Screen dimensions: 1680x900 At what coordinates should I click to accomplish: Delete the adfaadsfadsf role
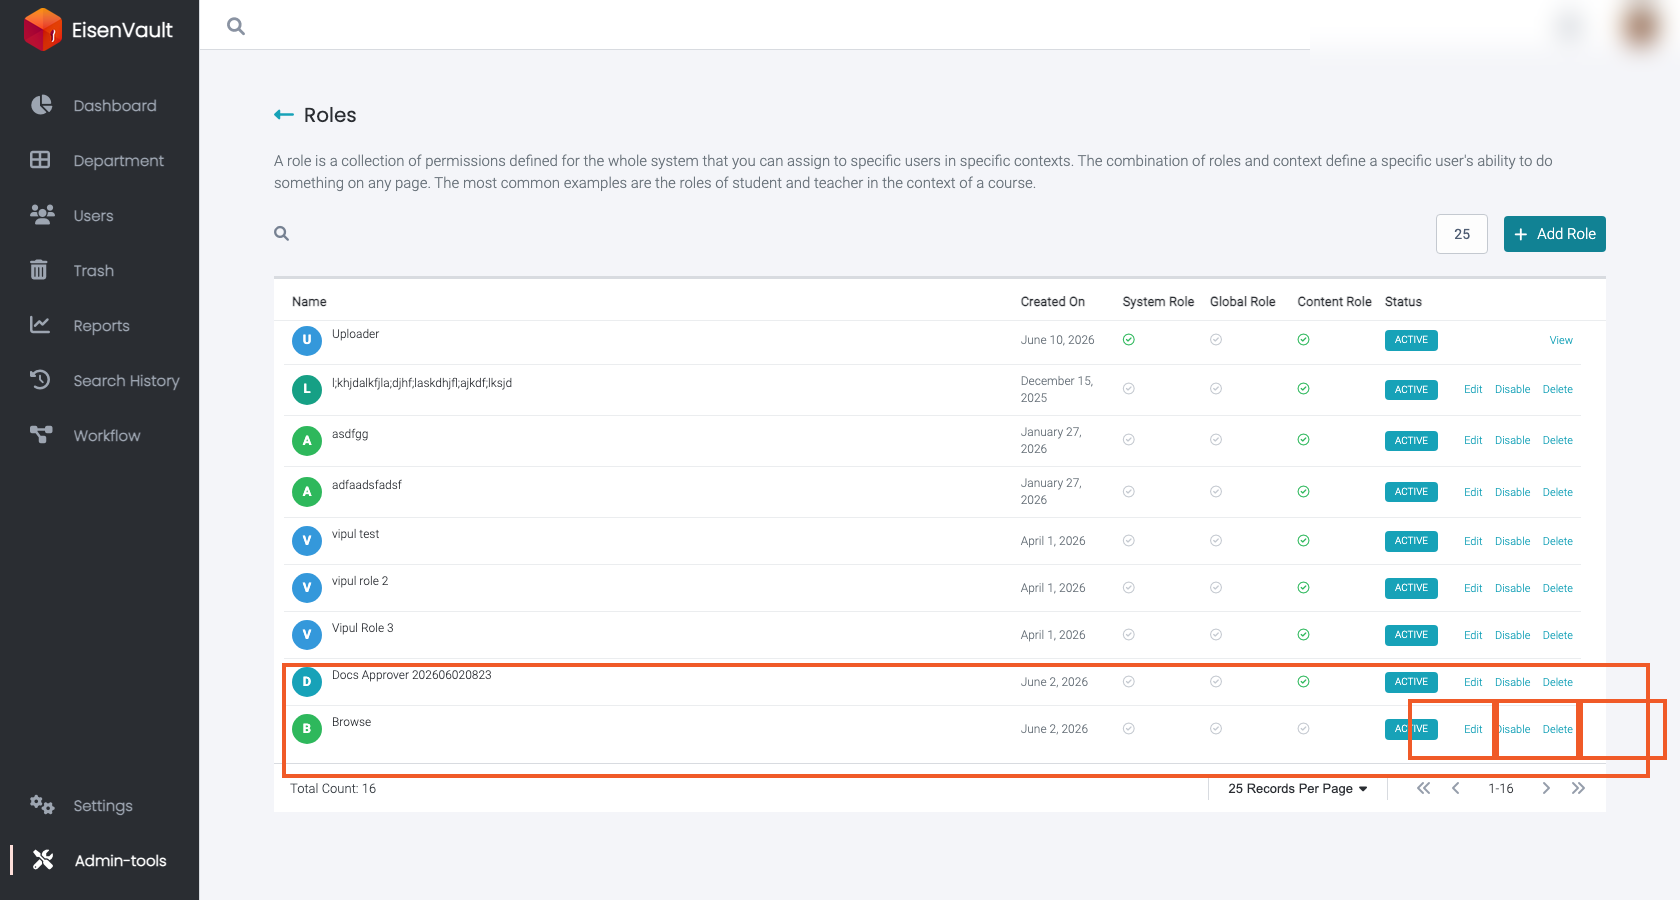coord(1557,492)
